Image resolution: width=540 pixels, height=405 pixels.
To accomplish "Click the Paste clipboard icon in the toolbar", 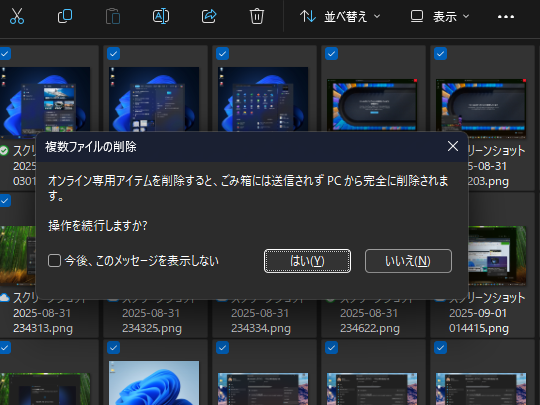I will tap(113, 17).
